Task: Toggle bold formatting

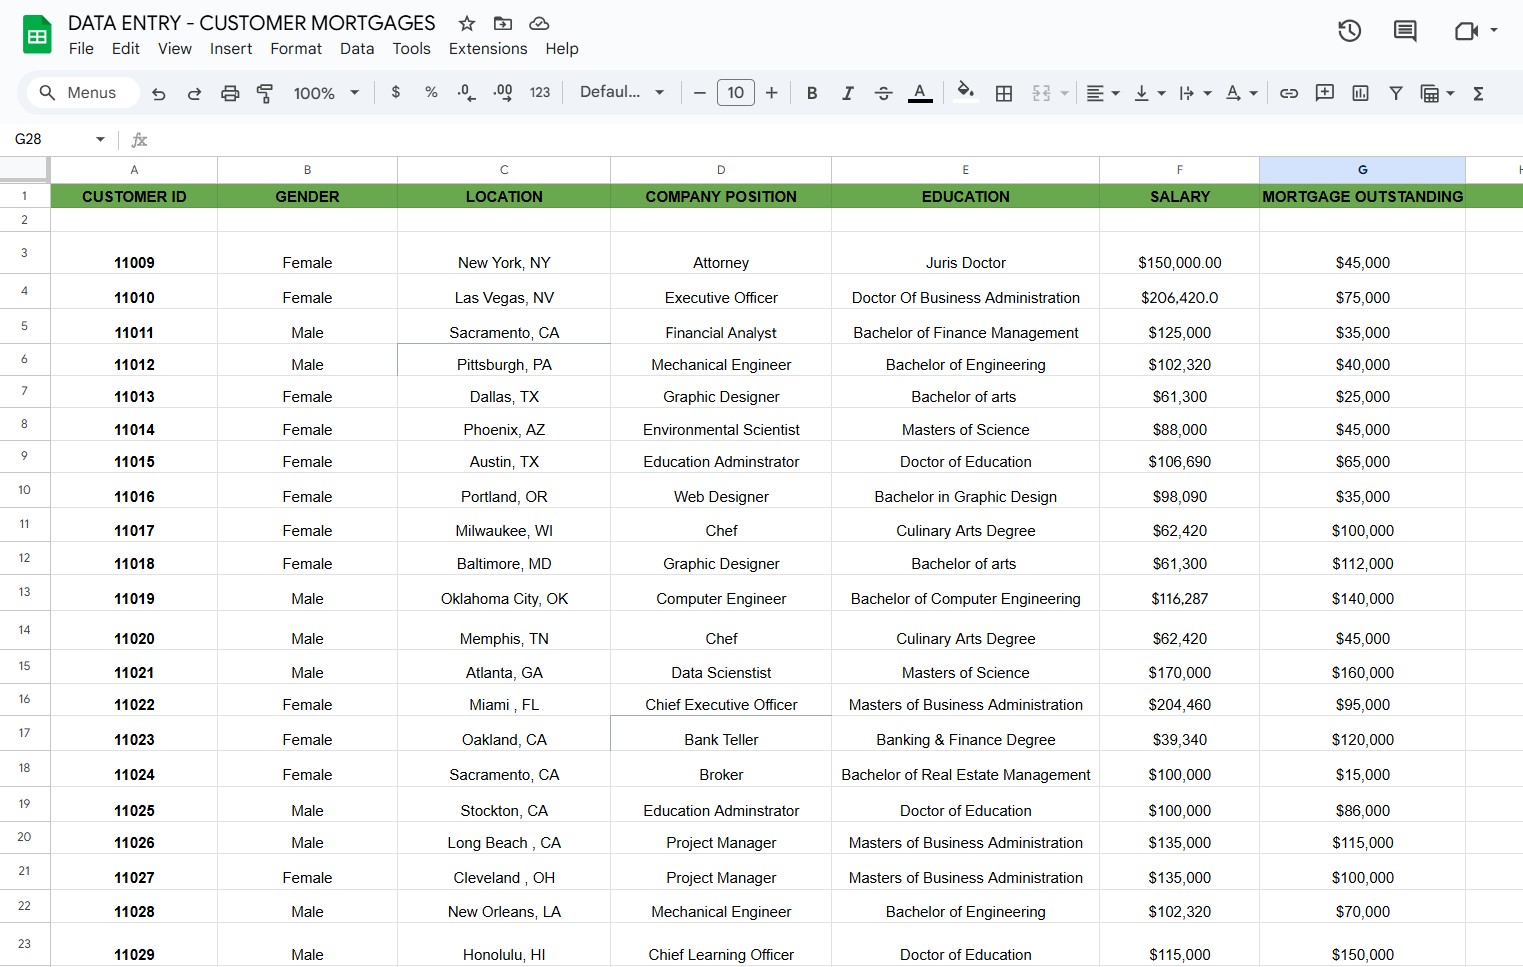Action: click(812, 93)
